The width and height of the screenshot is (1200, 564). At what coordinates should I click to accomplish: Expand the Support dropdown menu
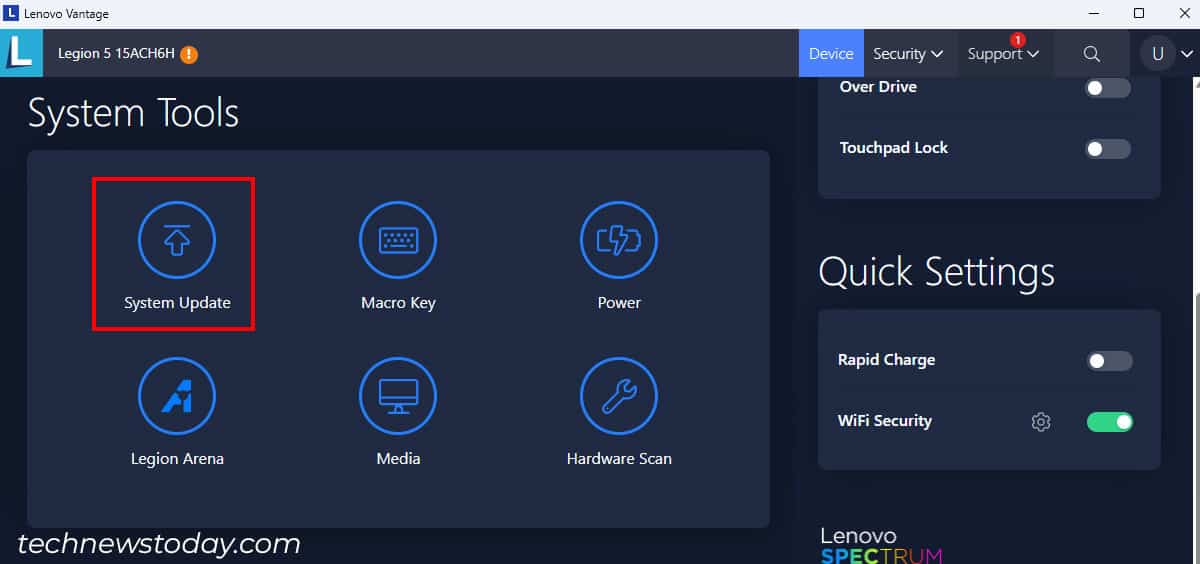1003,54
